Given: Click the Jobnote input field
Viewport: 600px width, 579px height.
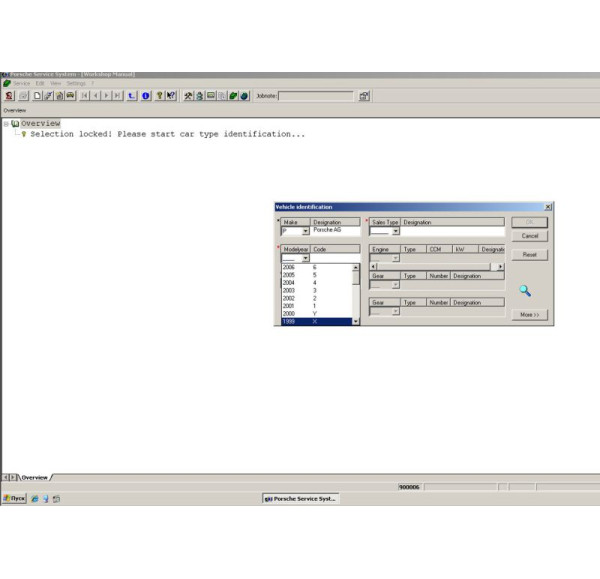Looking at the screenshot, I should coord(315,96).
